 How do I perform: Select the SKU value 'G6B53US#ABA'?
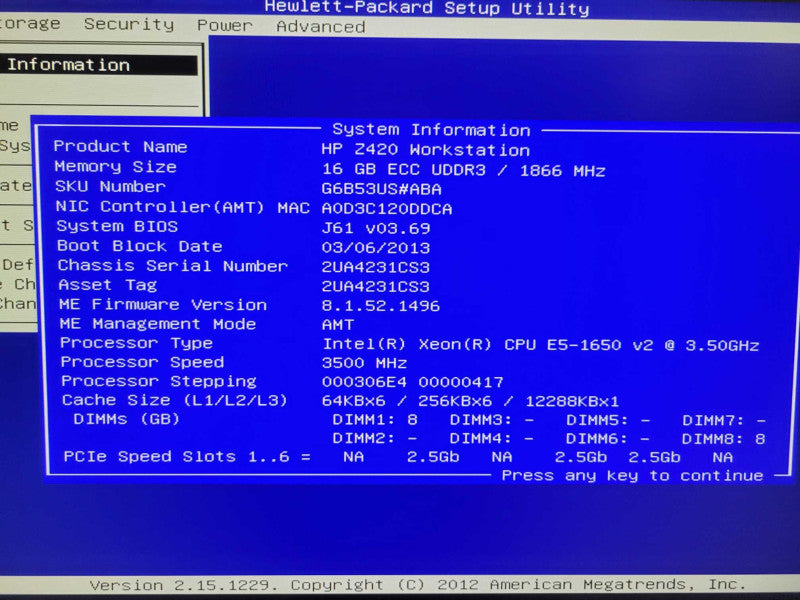382,189
